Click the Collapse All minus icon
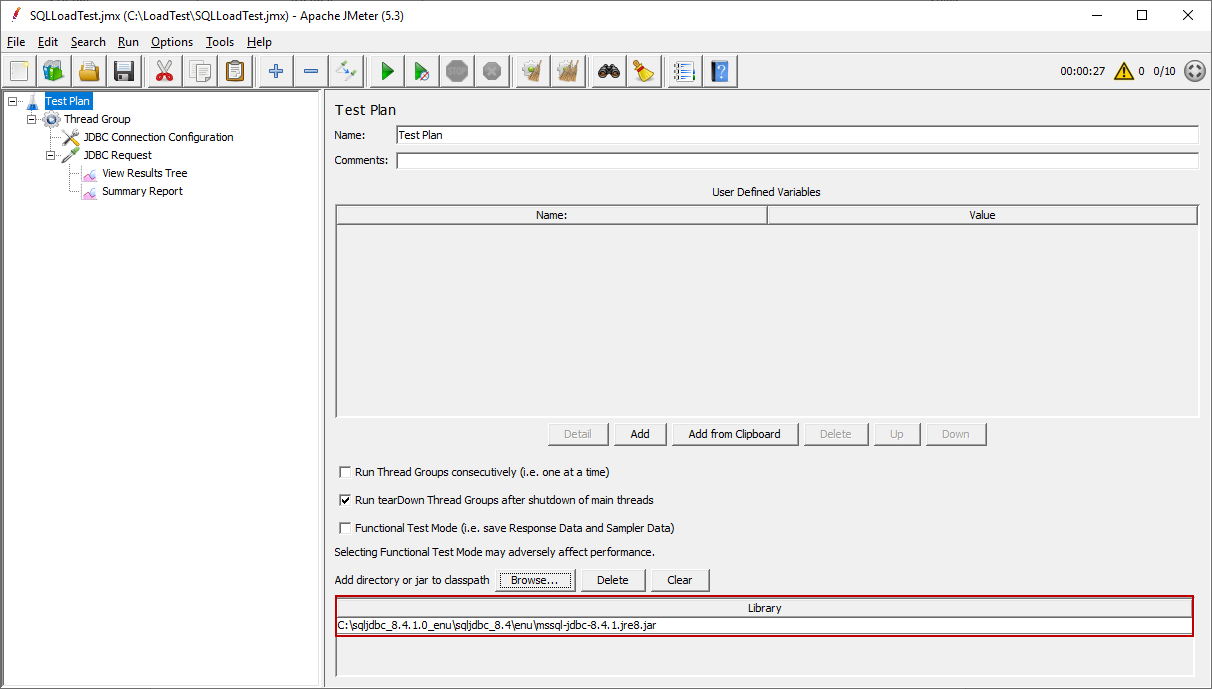The width and height of the screenshot is (1212, 689). point(311,71)
